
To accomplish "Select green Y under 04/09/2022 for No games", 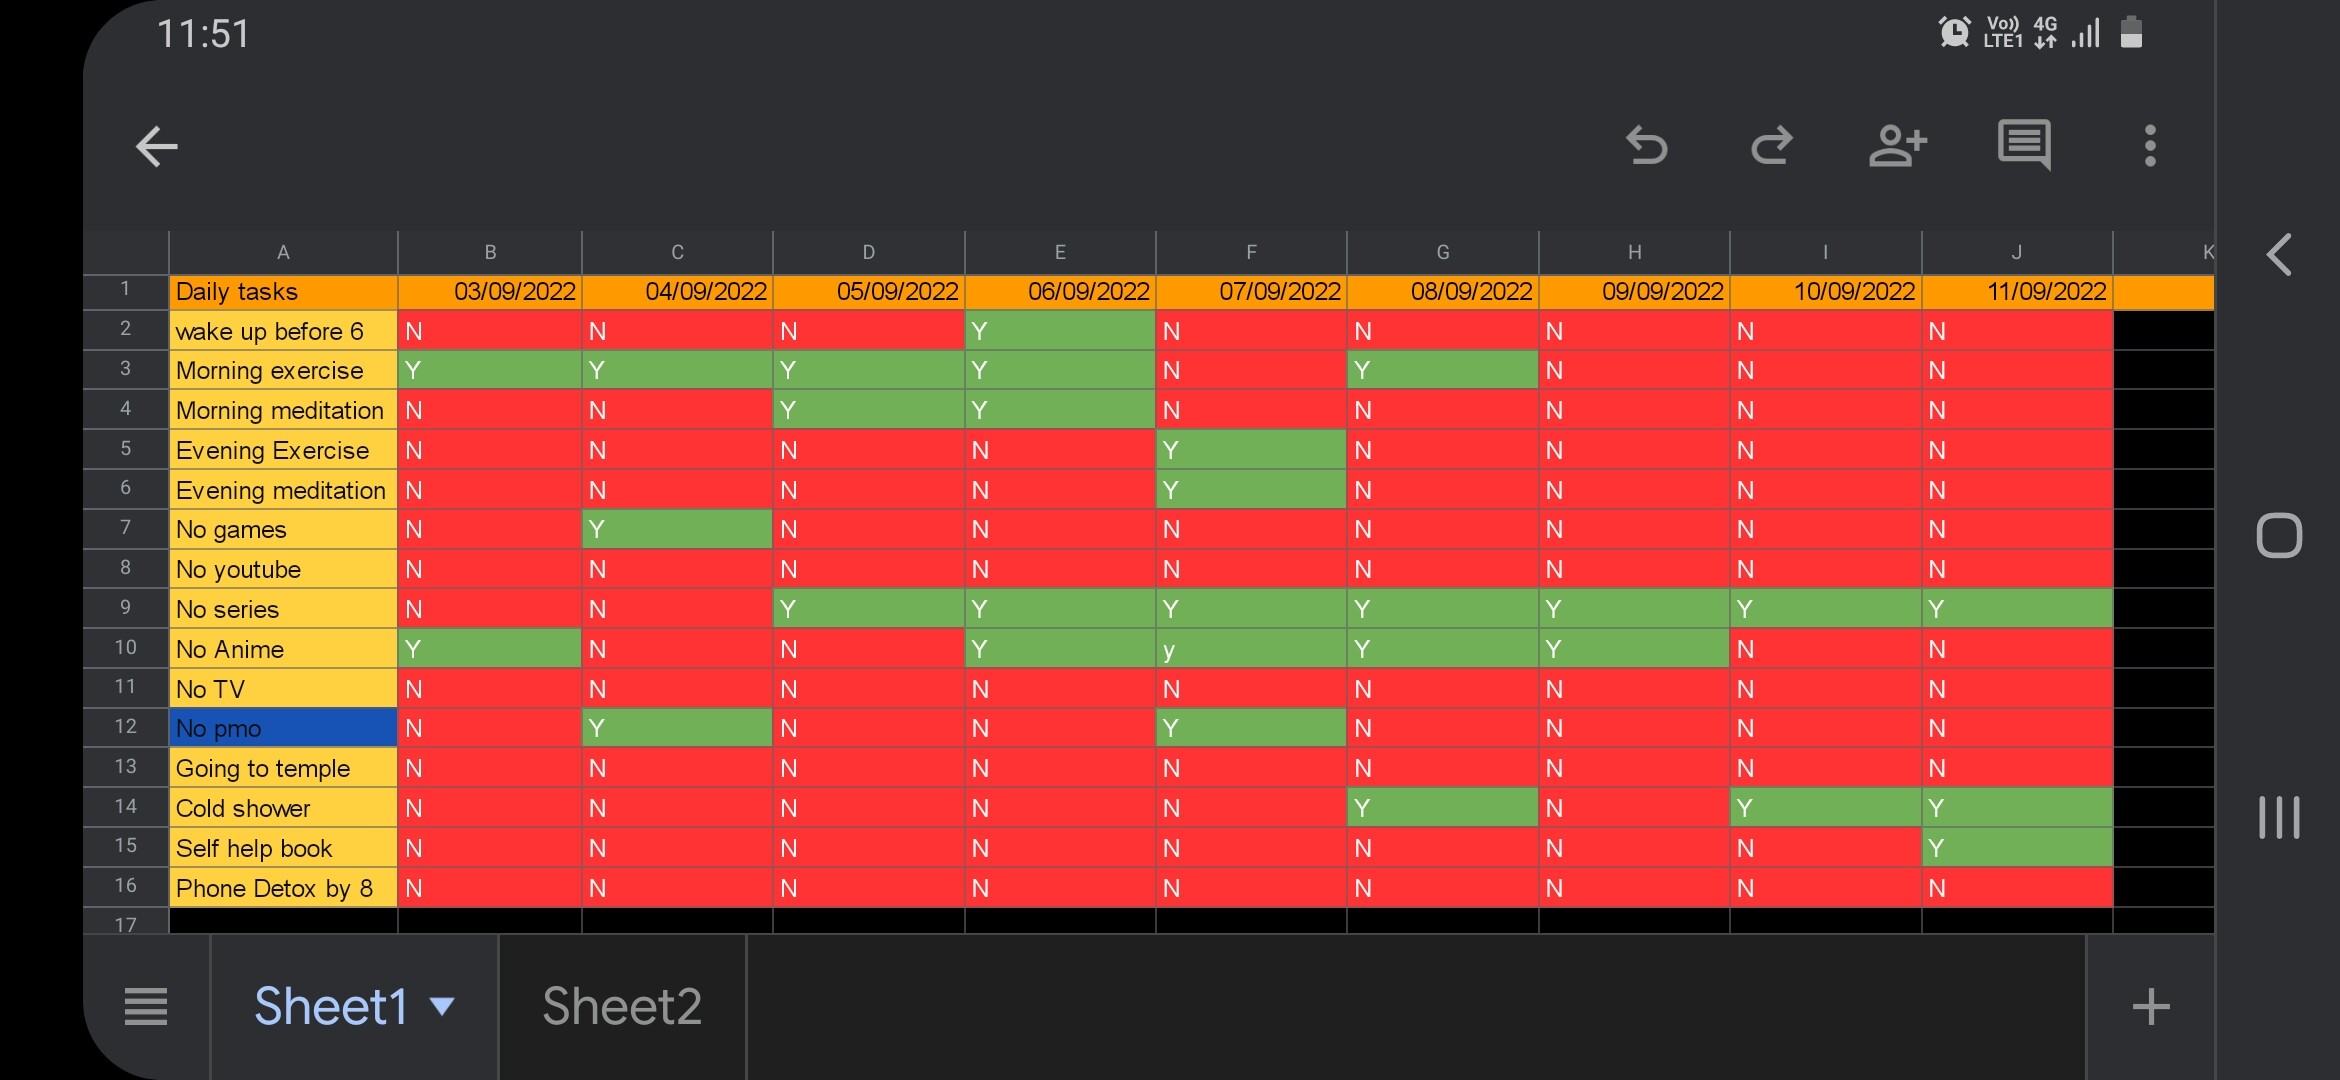I will click(677, 529).
